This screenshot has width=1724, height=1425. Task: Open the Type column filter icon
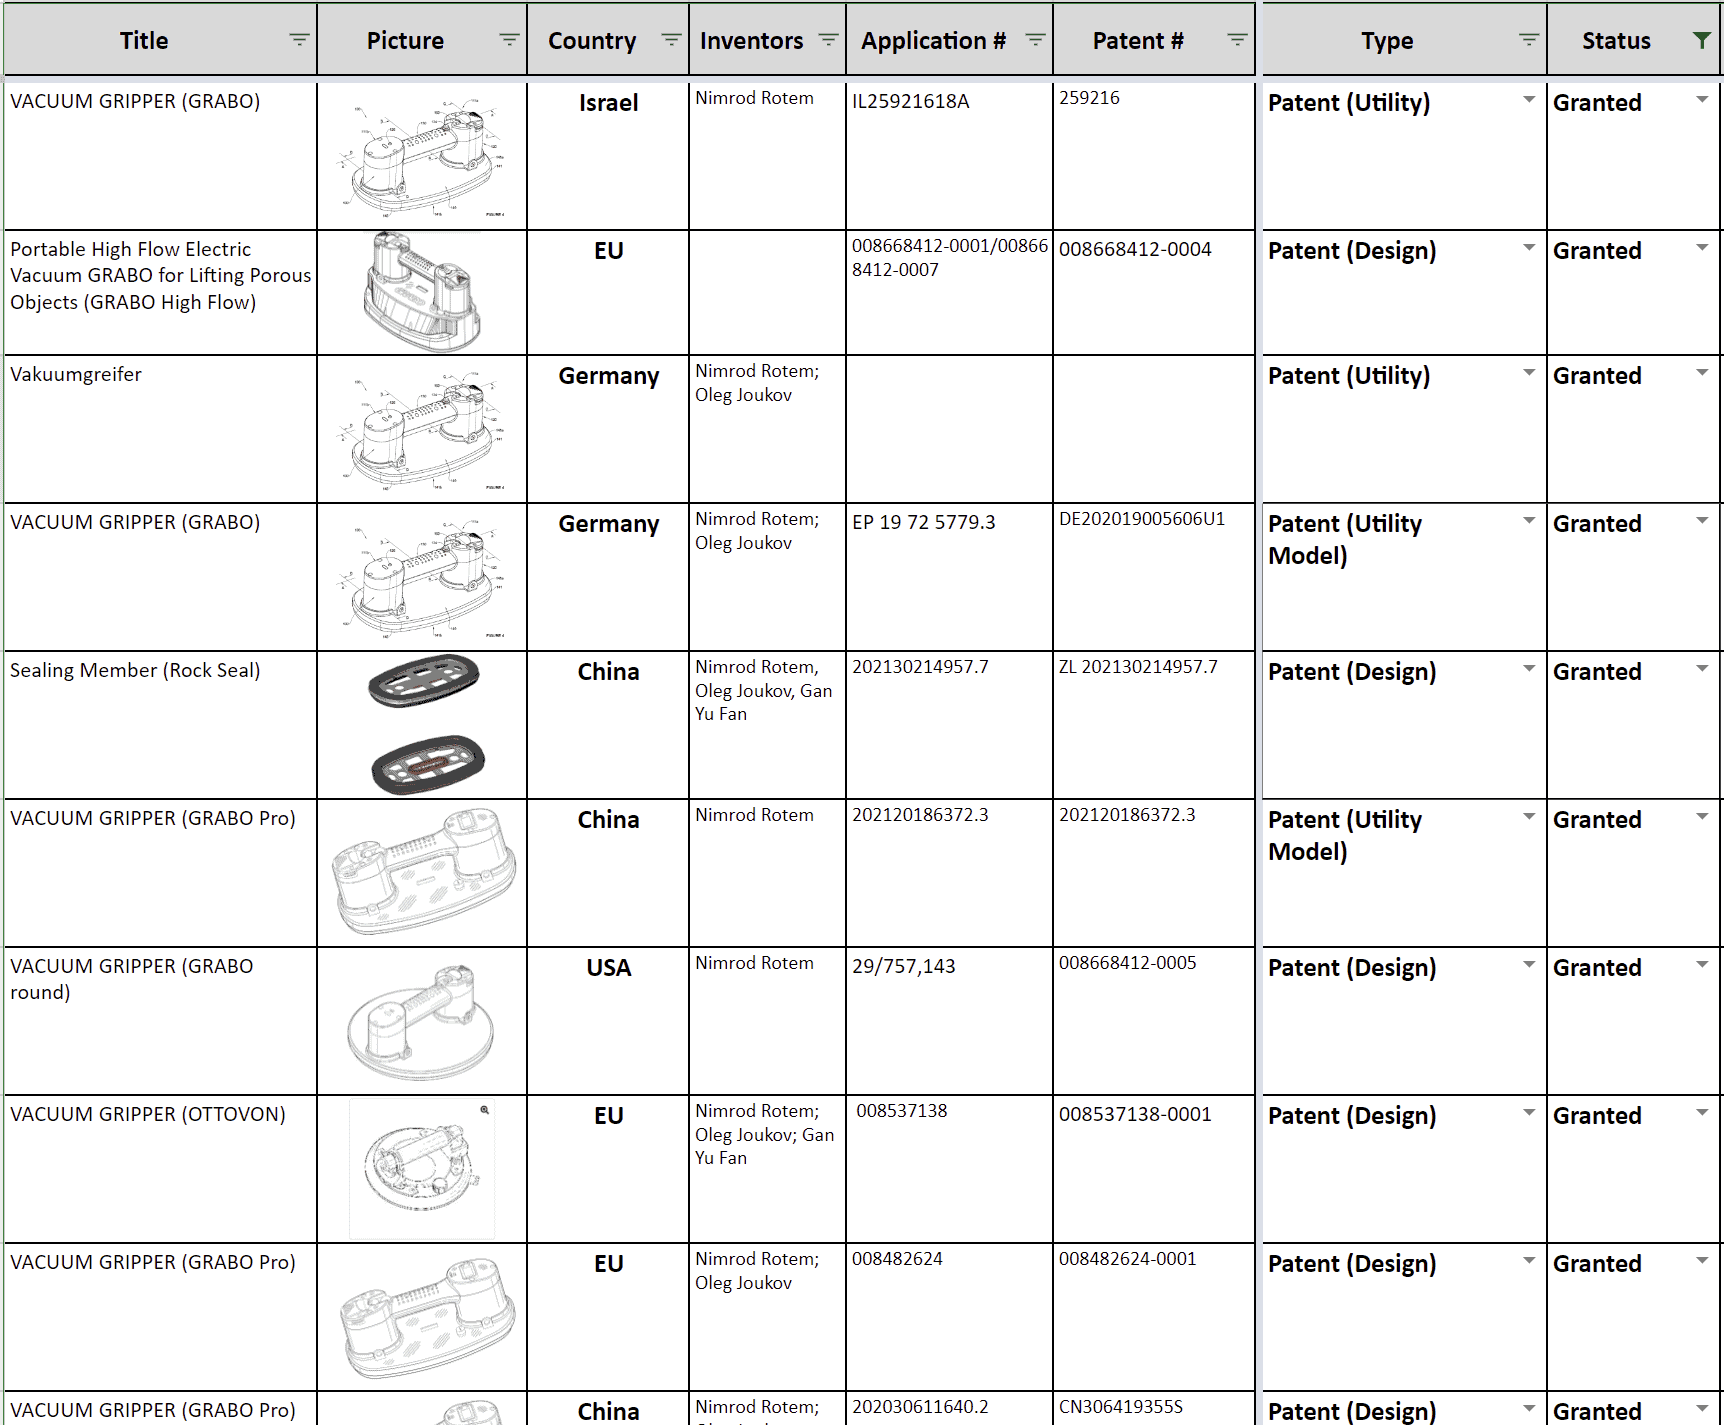(1529, 40)
